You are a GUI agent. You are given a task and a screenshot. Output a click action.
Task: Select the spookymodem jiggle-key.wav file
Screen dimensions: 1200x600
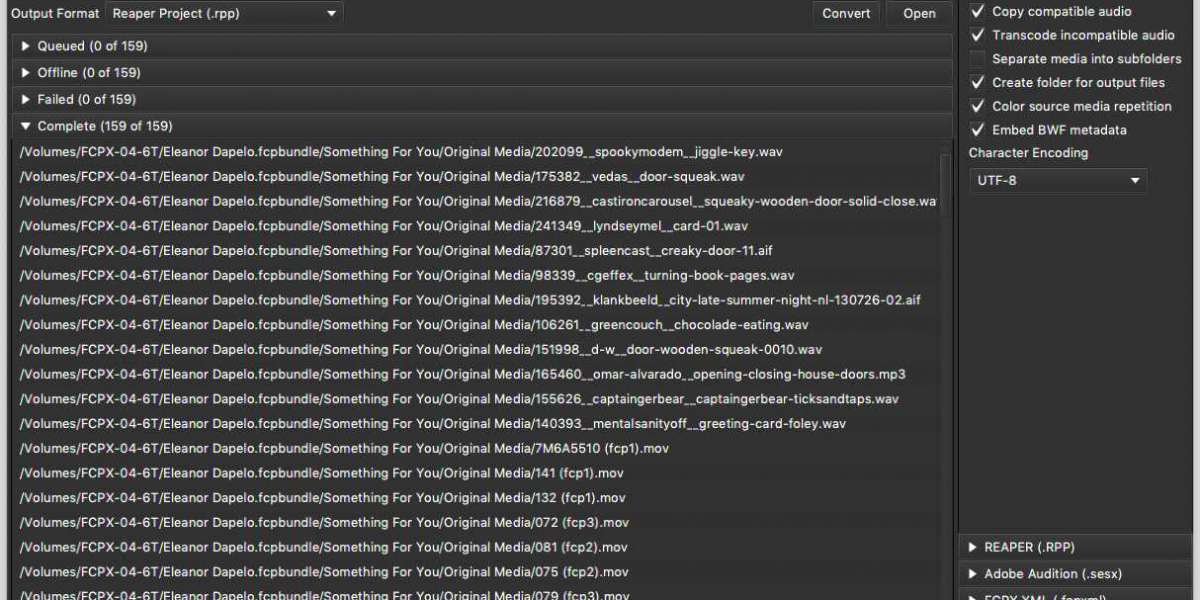tap(400, 152)
